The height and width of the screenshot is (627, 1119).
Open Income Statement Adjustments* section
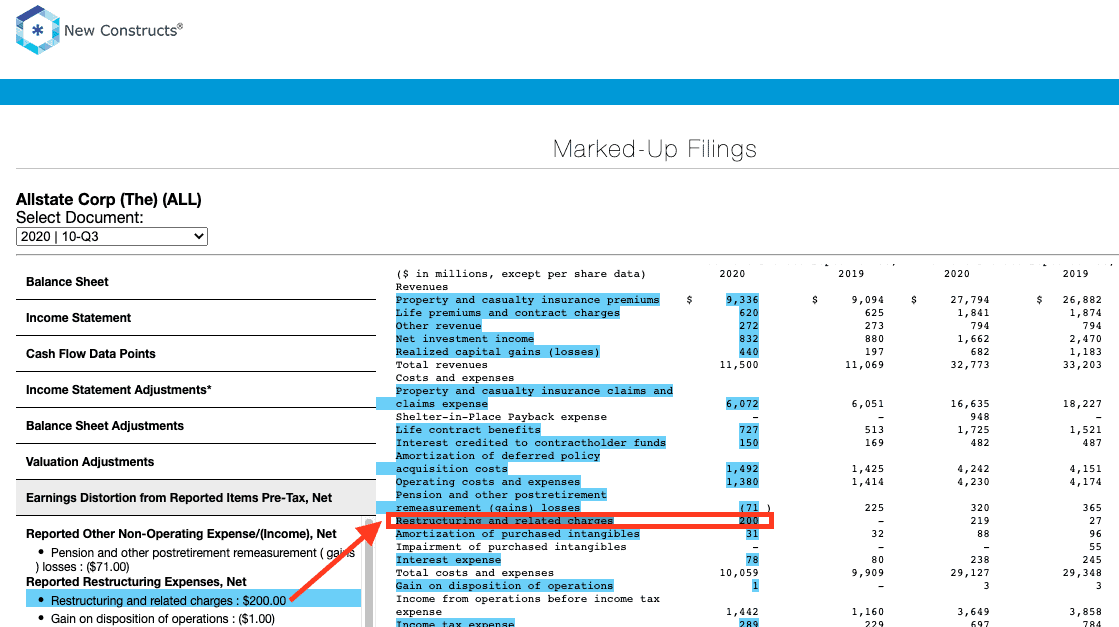point(196,390)
